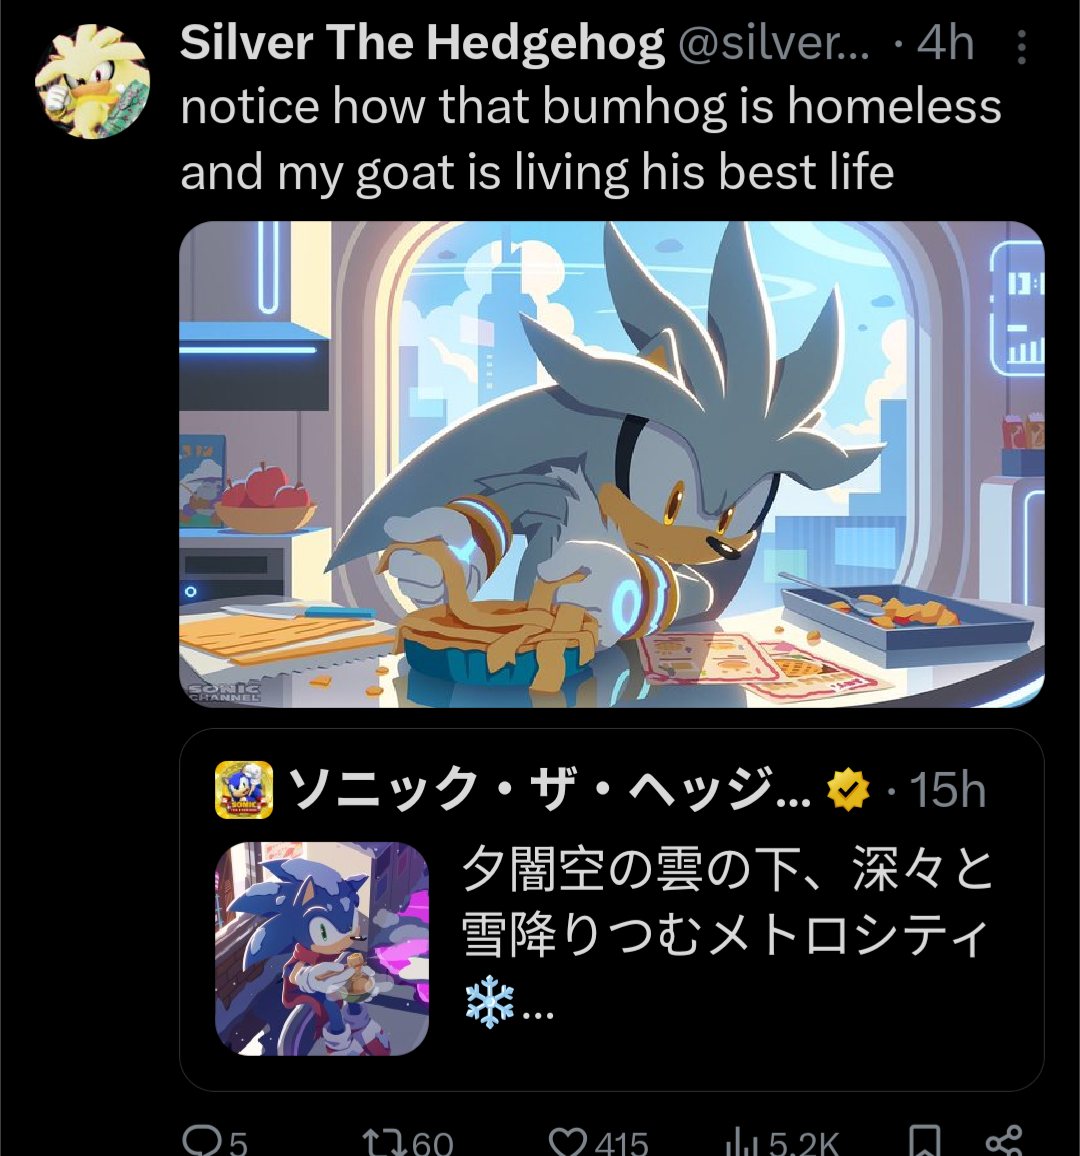Open Silver The Hedgehog profile avatar

point(92,80)
